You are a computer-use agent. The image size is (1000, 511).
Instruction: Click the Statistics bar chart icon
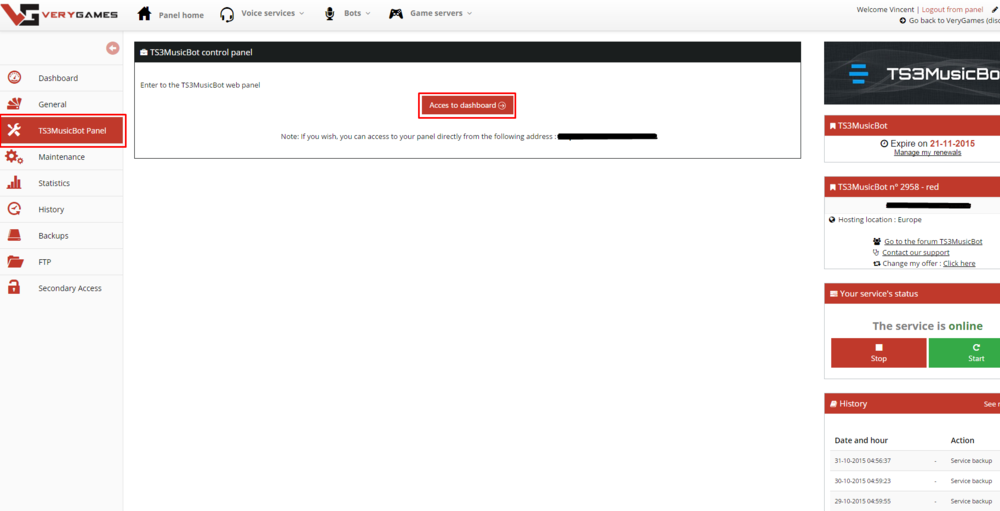pyautogui.click(x=14, y=183)
